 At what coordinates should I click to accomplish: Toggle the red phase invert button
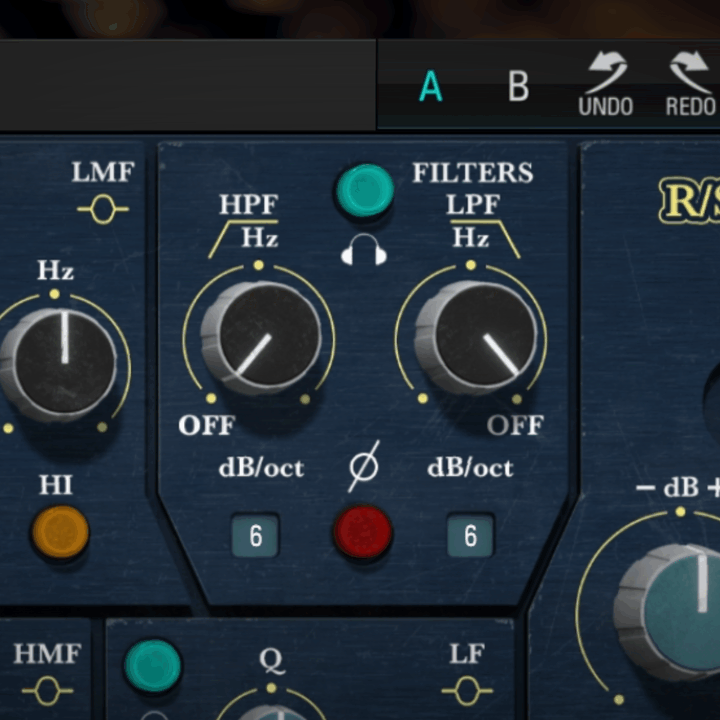coord(363,531)
